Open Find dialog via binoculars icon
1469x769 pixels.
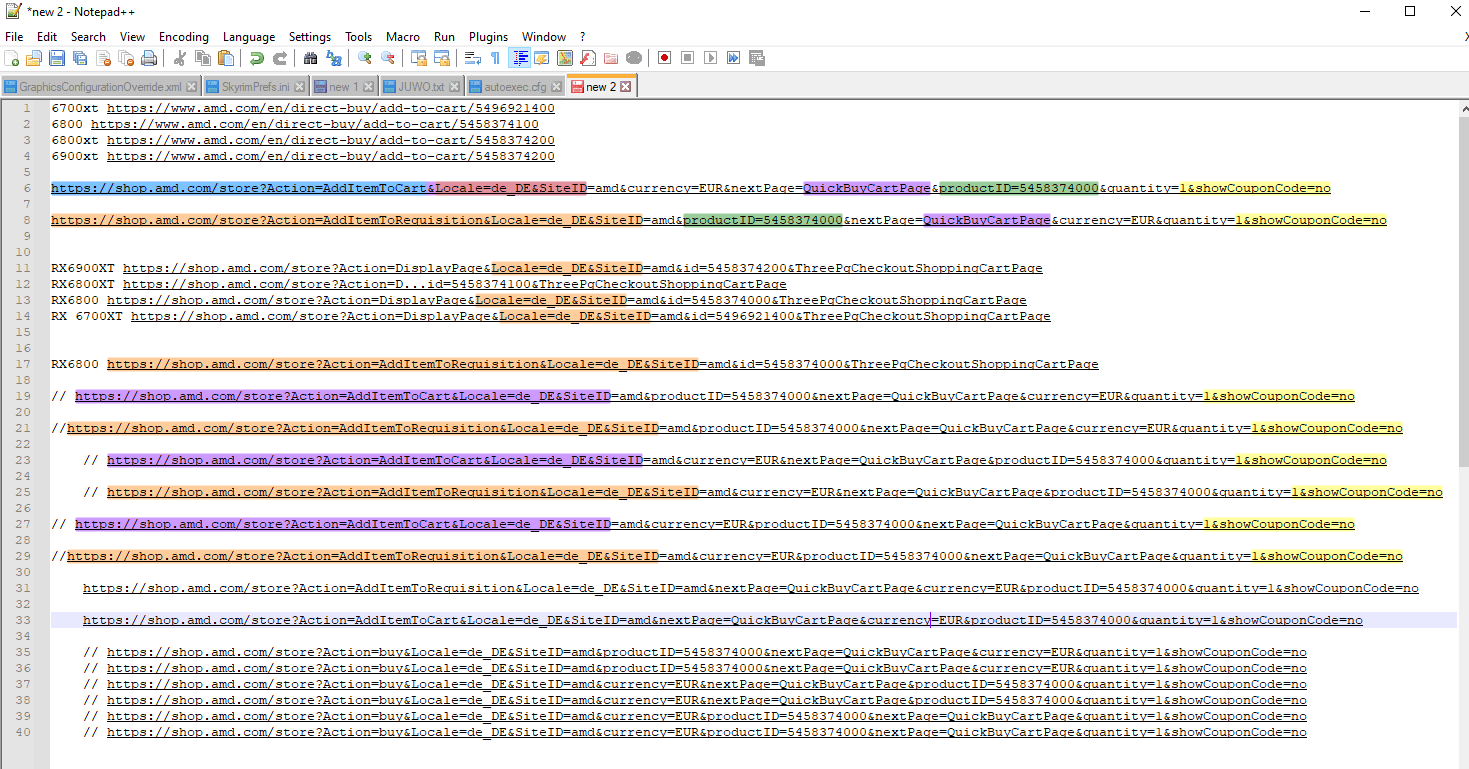pyautogui.click(x=311, y=58)
